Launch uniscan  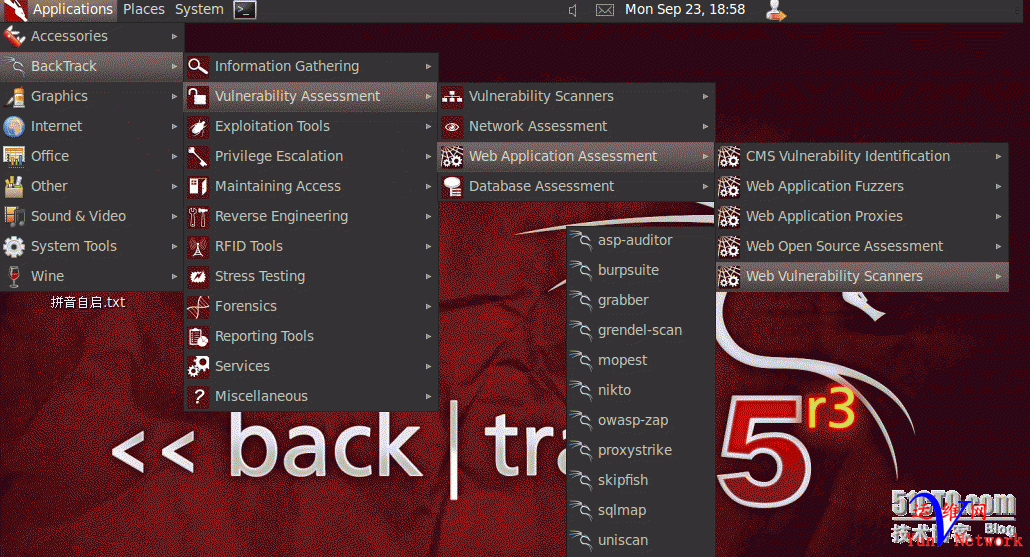(x=641, y=541)
